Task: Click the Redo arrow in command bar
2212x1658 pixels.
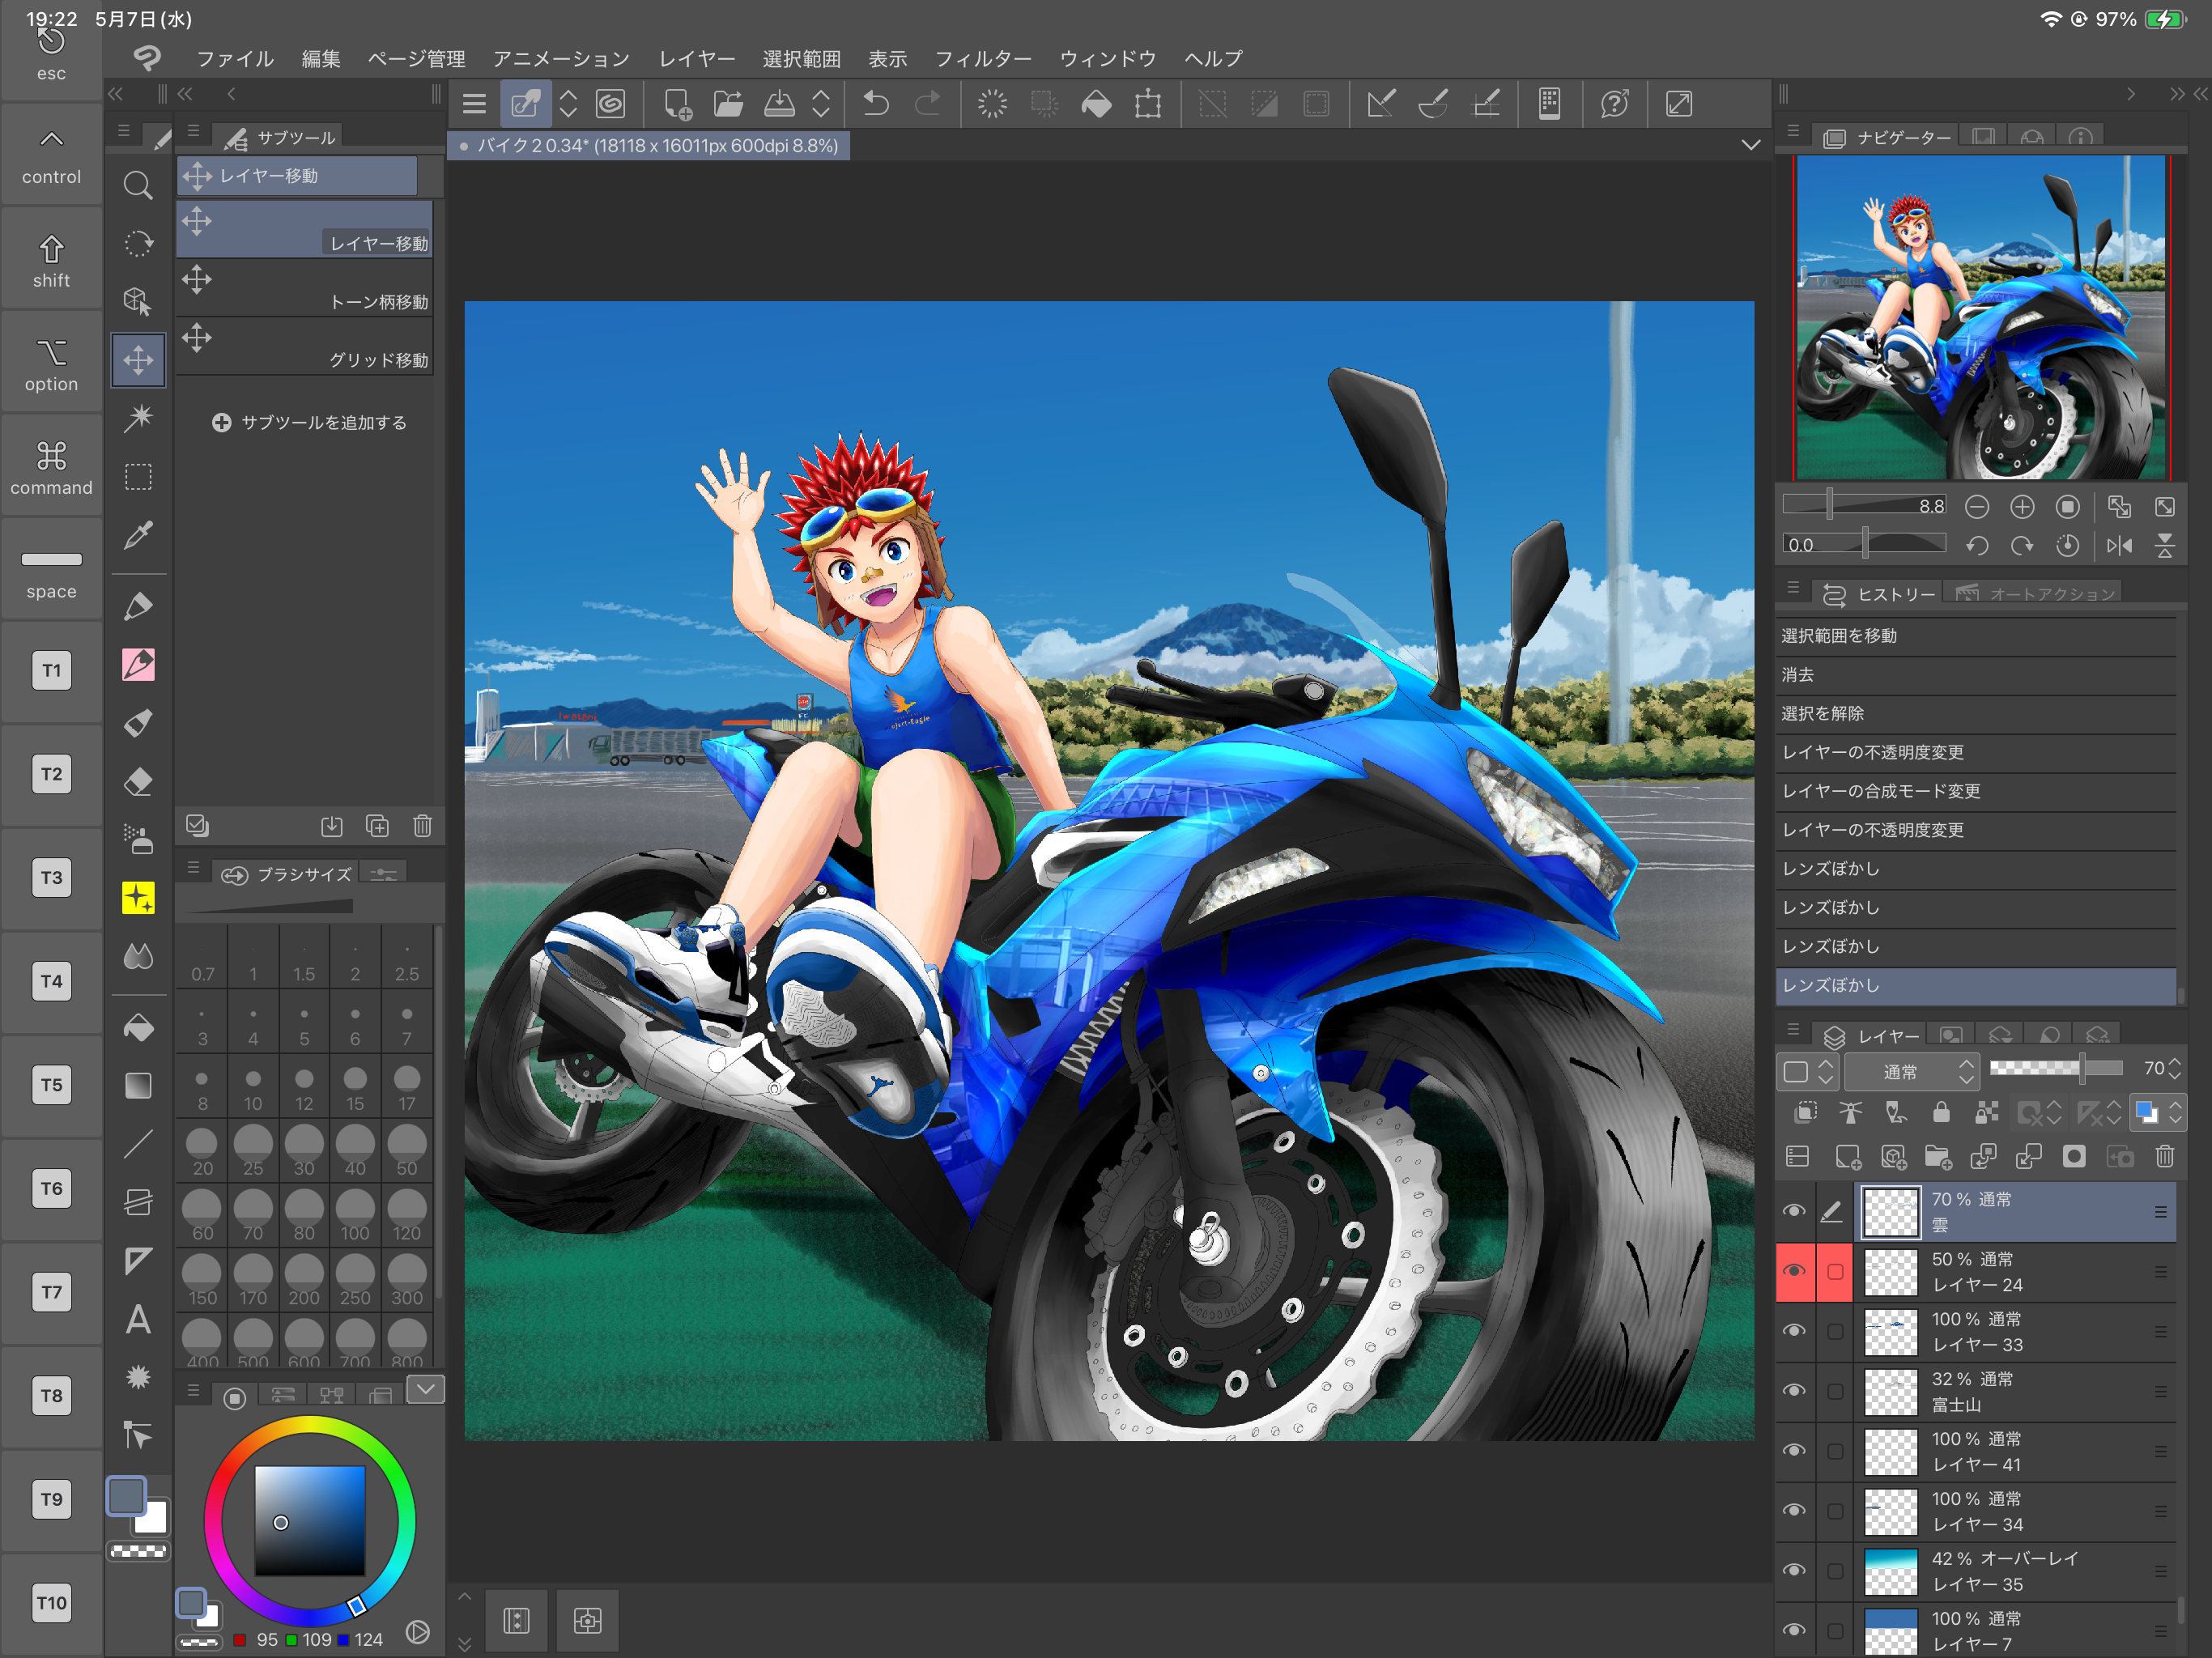Action: (928, 104)
